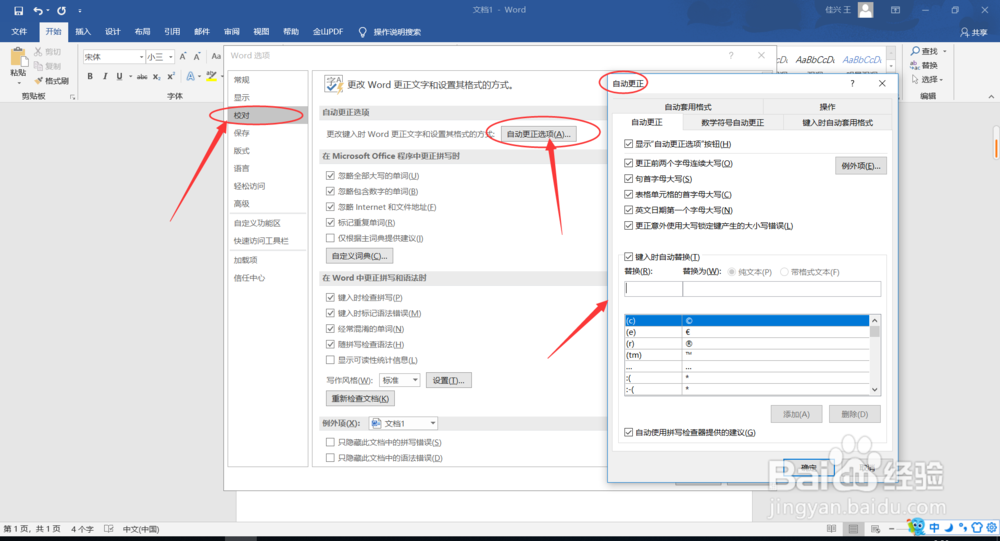Screen dimensions: 1000x541
Task: Click Custom Dictionaries button (自定义词典)
Action: 359,256
